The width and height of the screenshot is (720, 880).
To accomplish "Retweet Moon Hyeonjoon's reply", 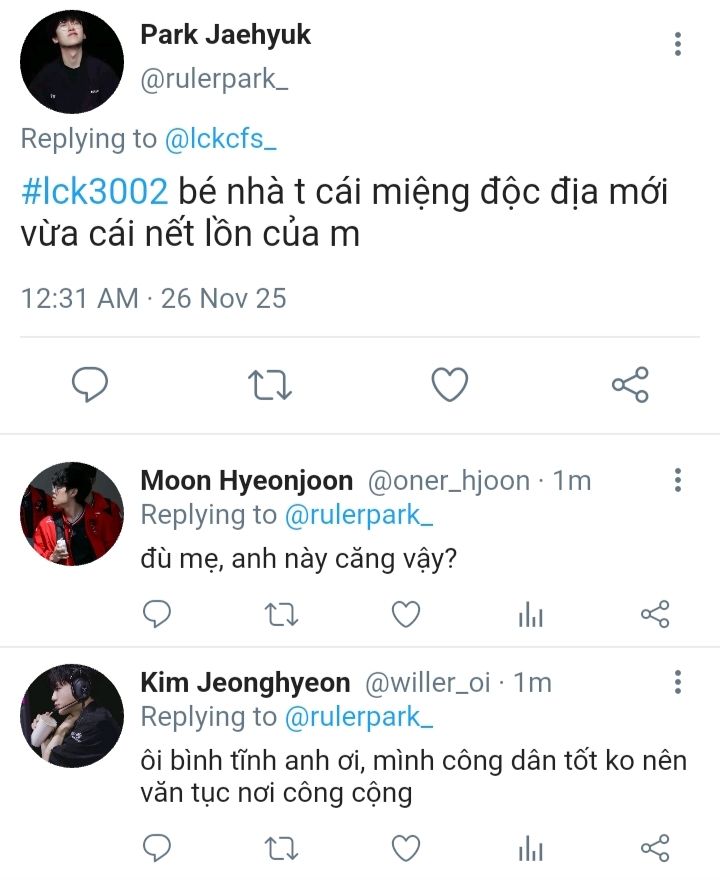I will 281,614.
